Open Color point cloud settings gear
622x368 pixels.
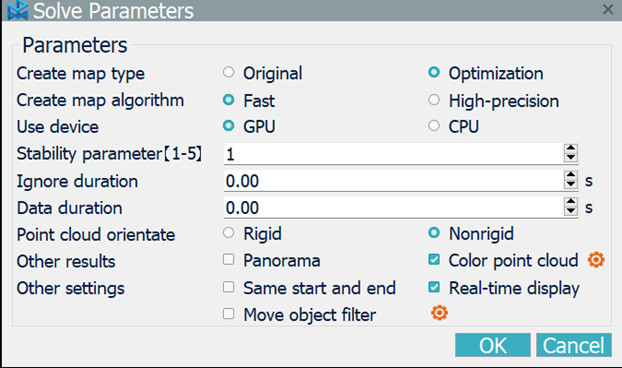pos(596,260)
